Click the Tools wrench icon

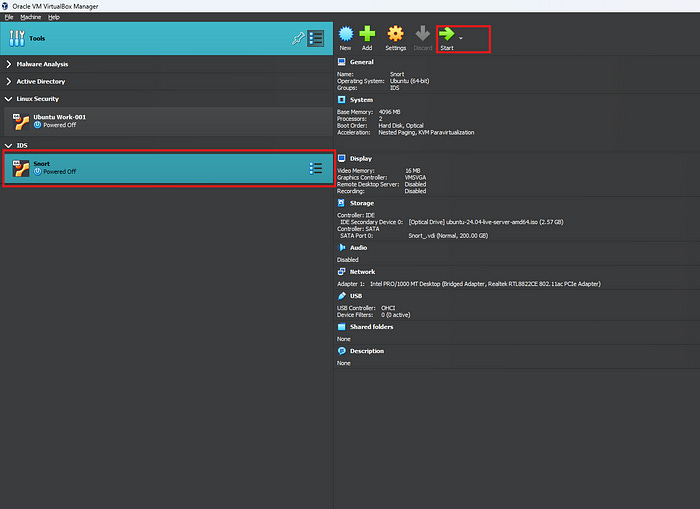pyautogui.click(x=17, y=38)
